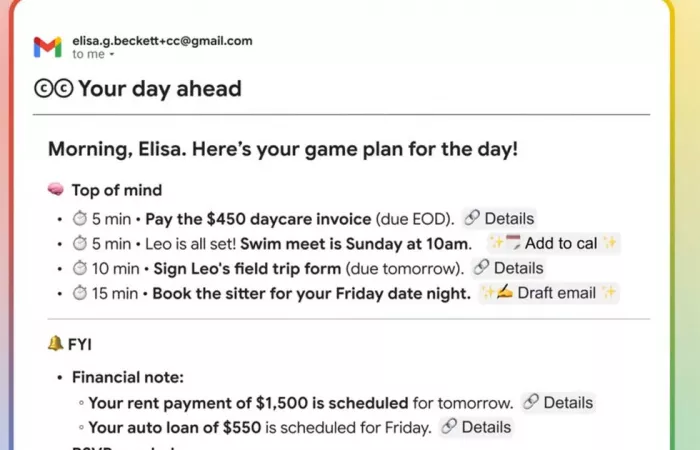The height and width of the screenshot is (450, 700).
Task: Click the link icon next to rent Details
Action: click(531, 402)
